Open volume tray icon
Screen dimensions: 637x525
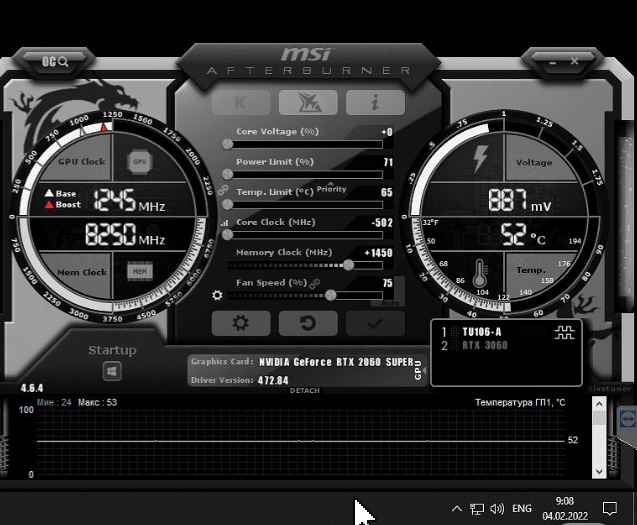497,508
